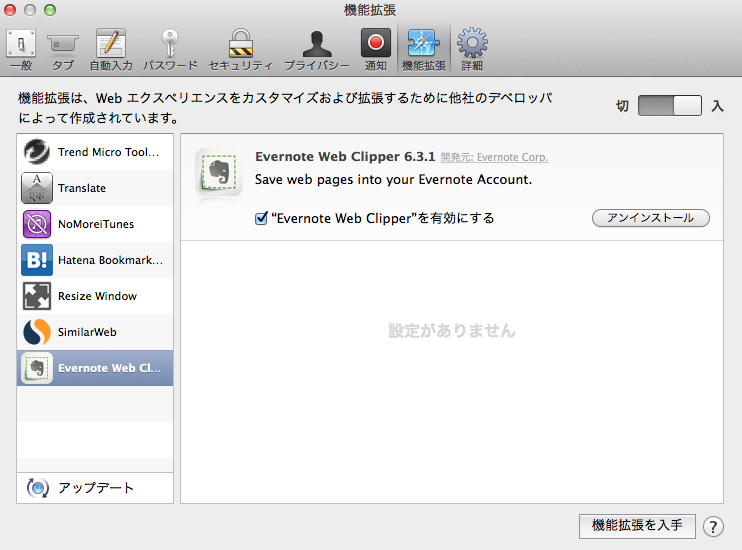Open the タブ (Tabs) preferences pane
This screenshot has width=742, height=550.
pyautogui.click(x=63, y=48)
